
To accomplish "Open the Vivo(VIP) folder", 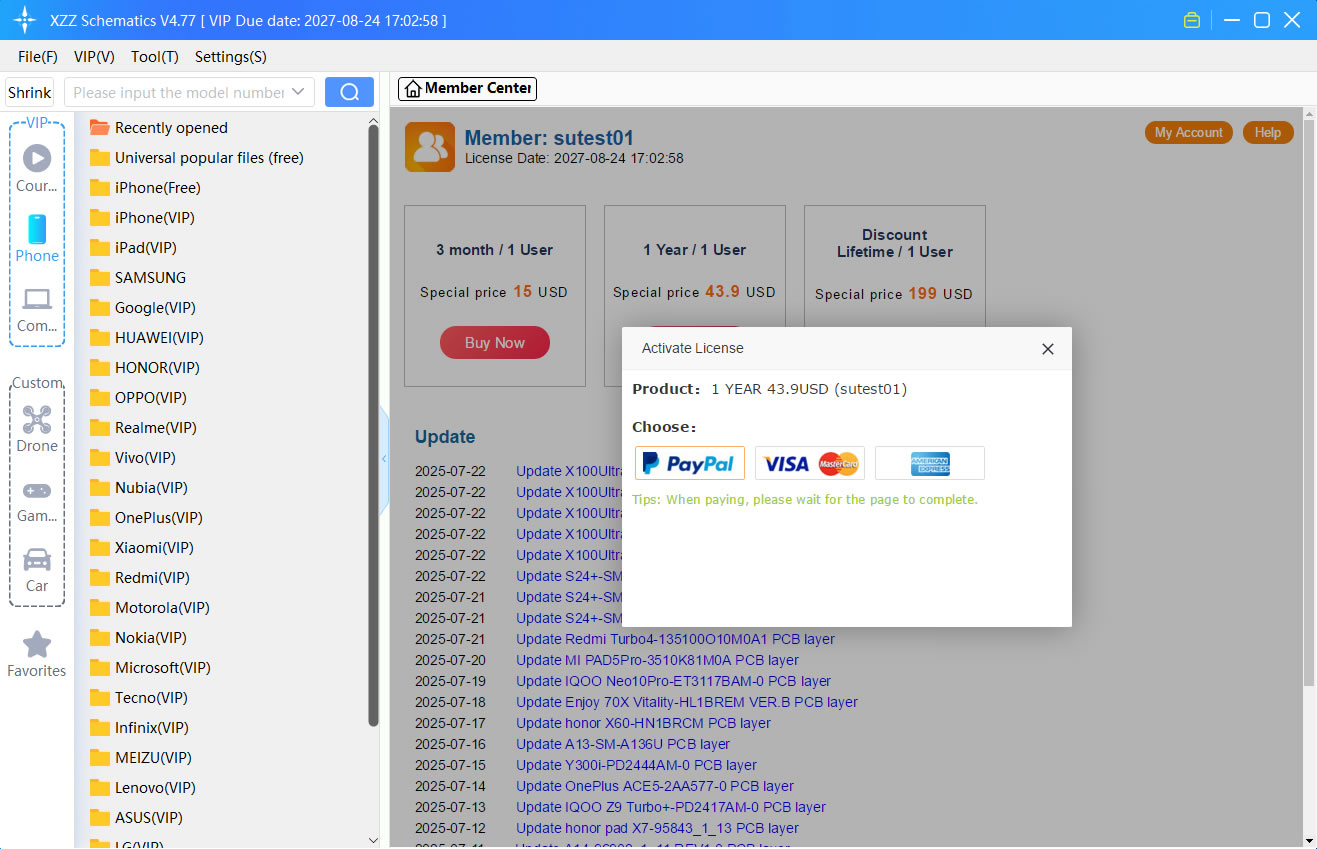I will tap(132, 458).
